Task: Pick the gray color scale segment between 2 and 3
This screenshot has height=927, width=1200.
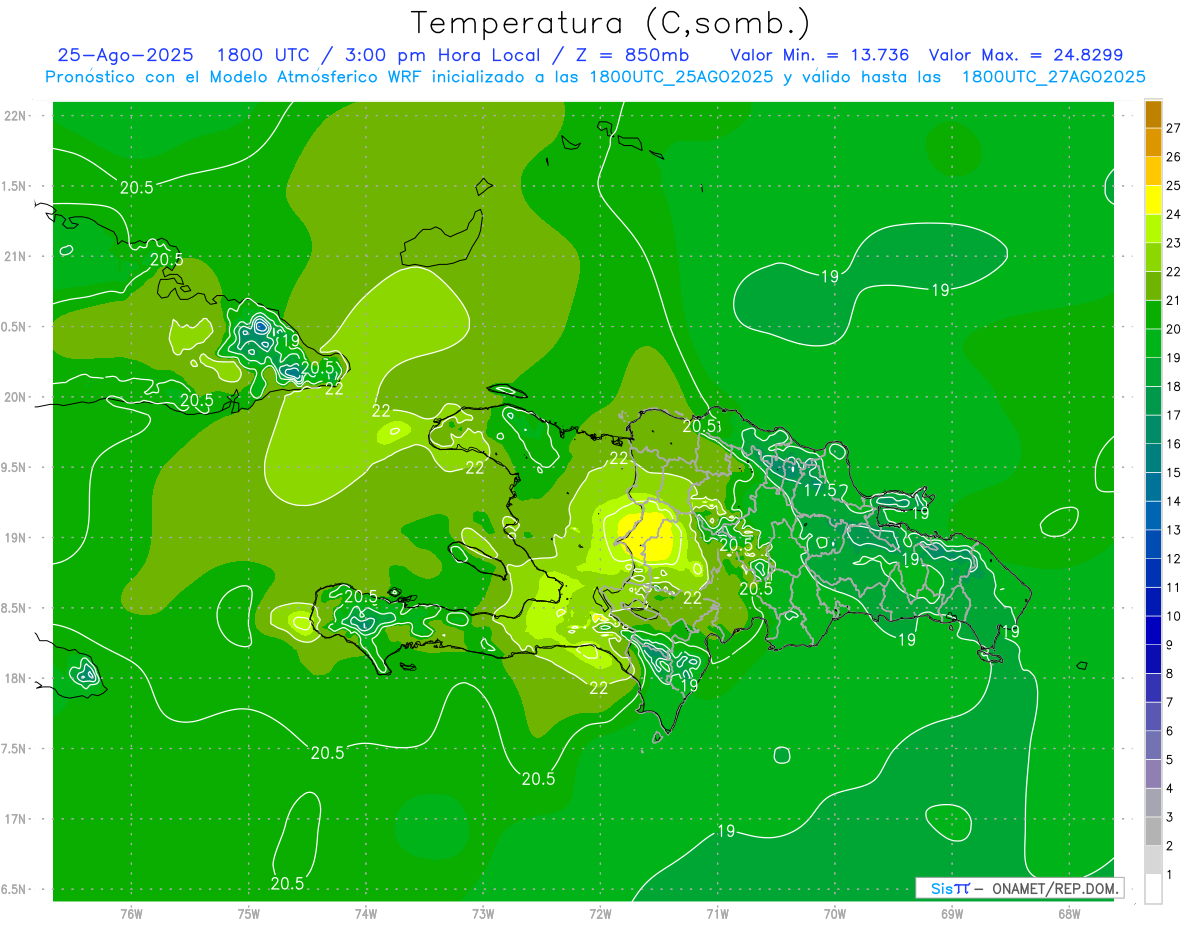Action: [1153, 831]
